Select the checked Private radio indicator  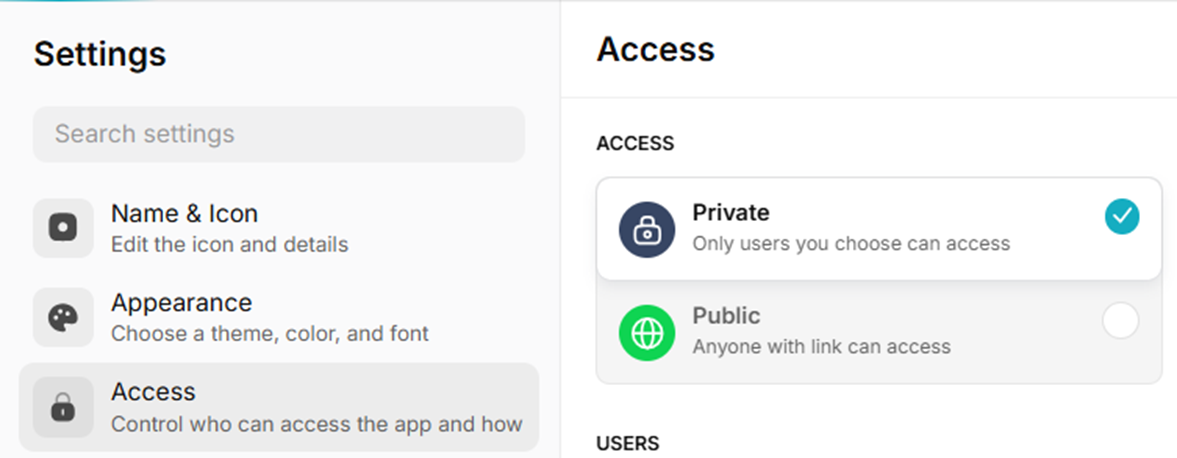[x=1122, y=217]
